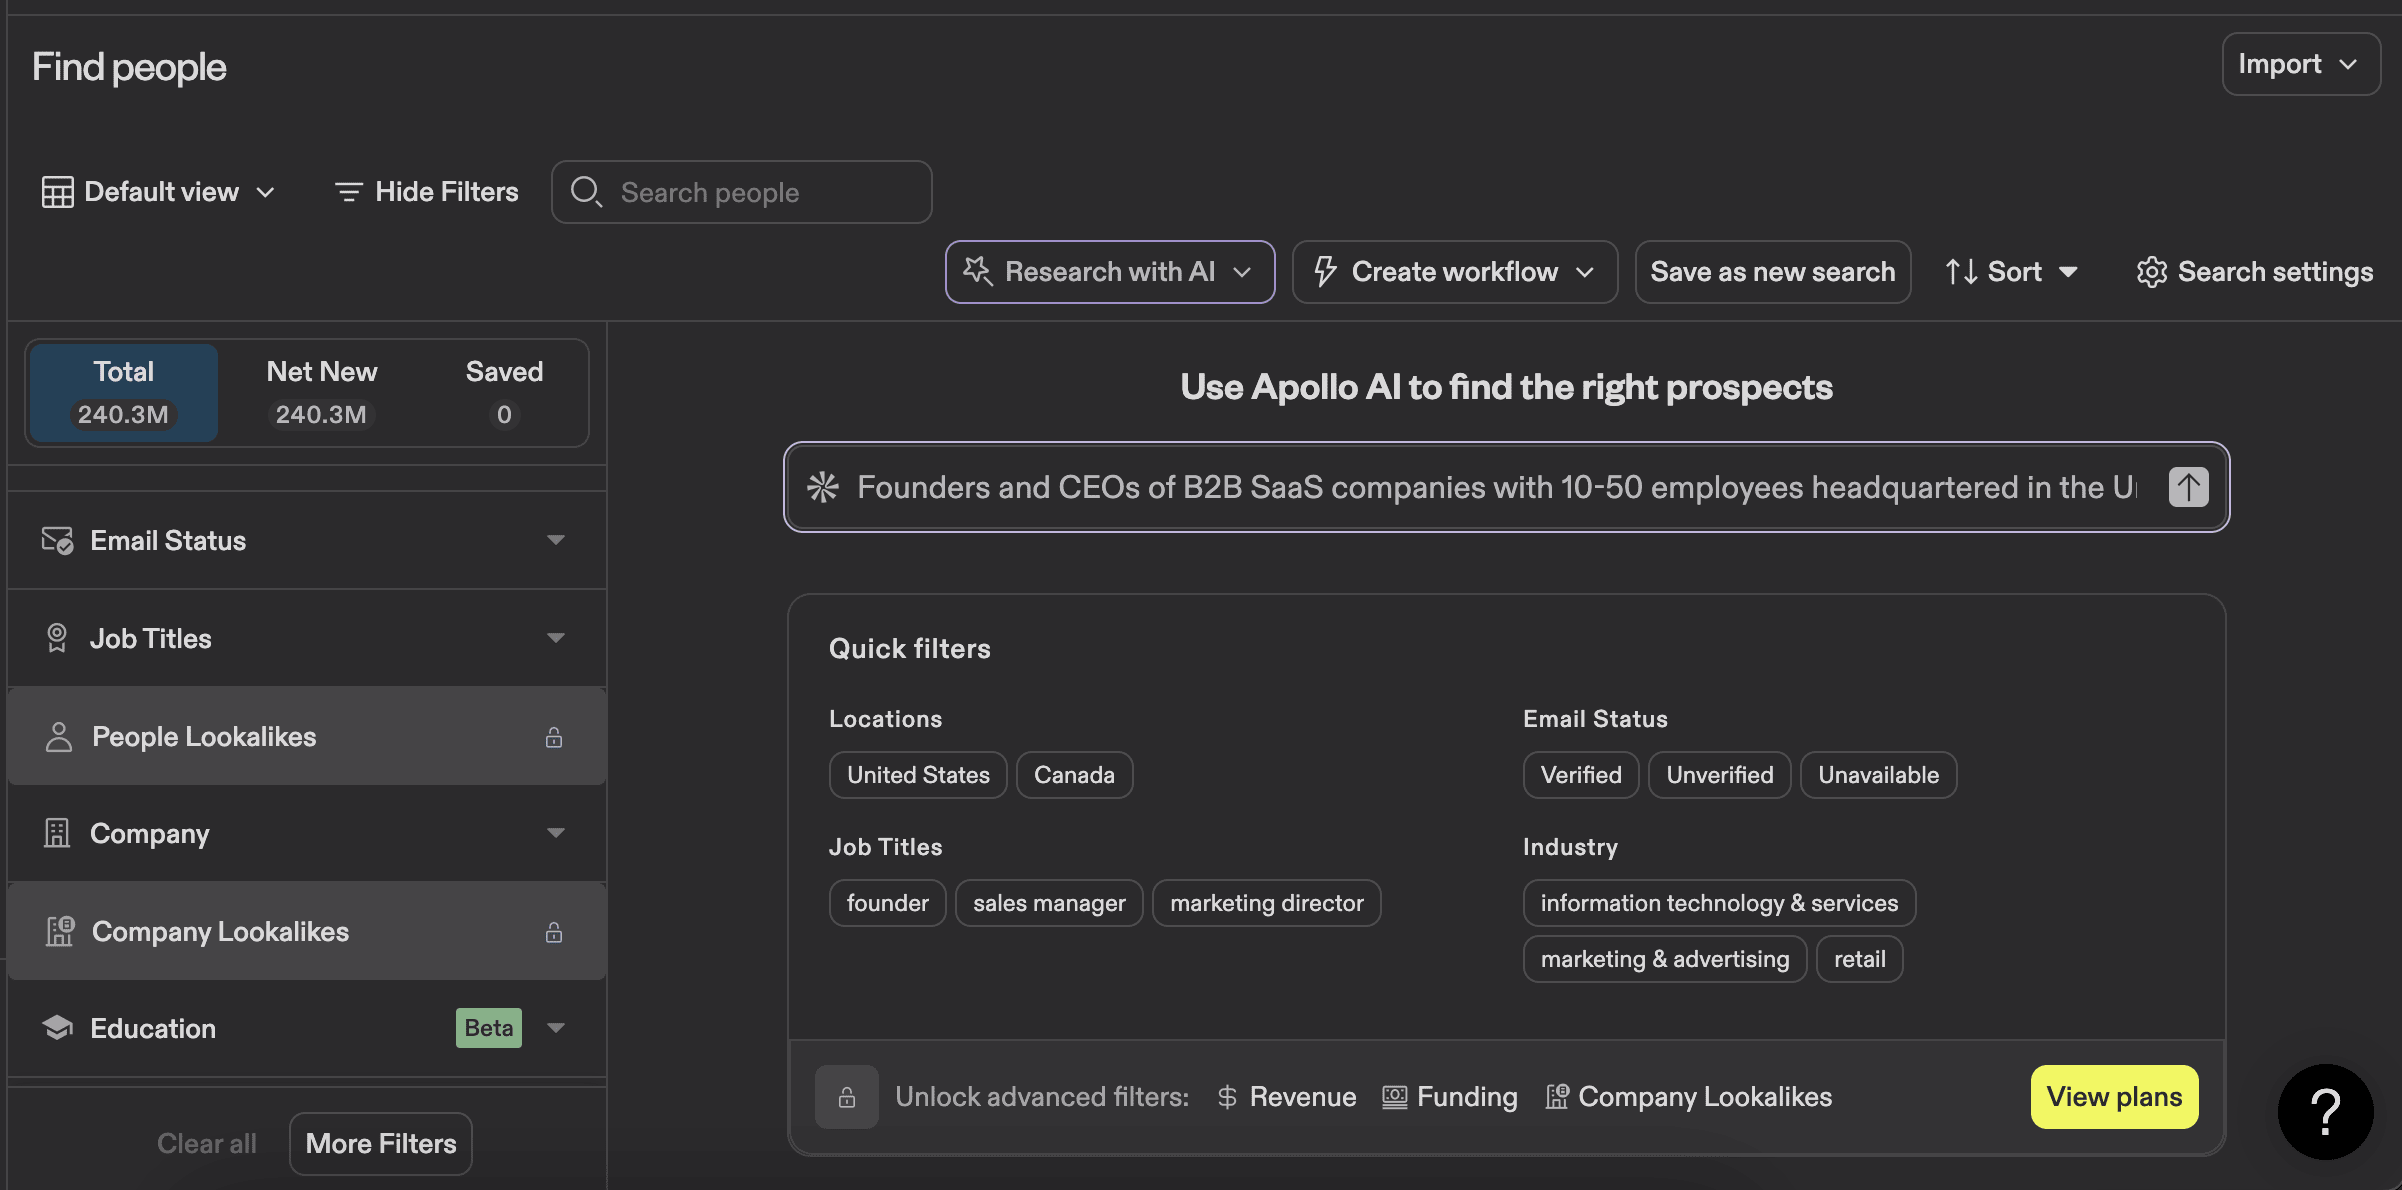The height and width of the screenshot is (1190, 2402).
Task: Click the sparkle icon on Research with AI
Action: 977,271
